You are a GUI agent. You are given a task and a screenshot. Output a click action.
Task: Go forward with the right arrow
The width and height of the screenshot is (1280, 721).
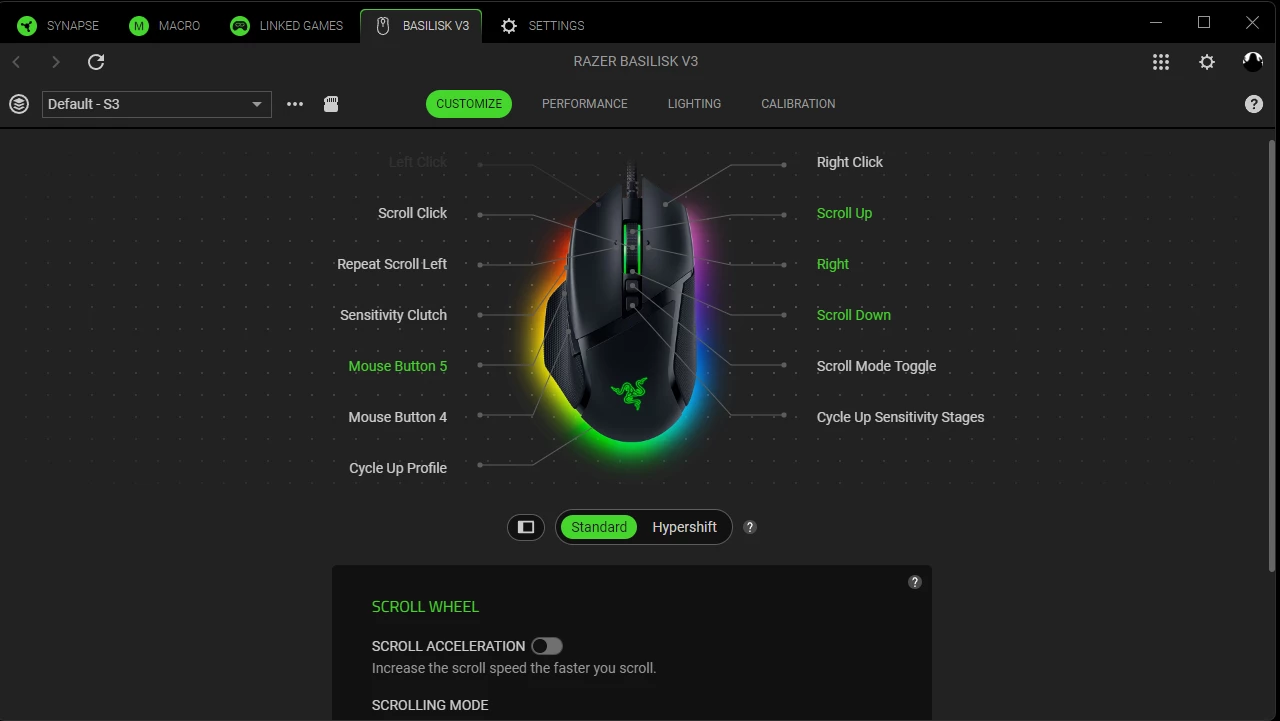56,62
